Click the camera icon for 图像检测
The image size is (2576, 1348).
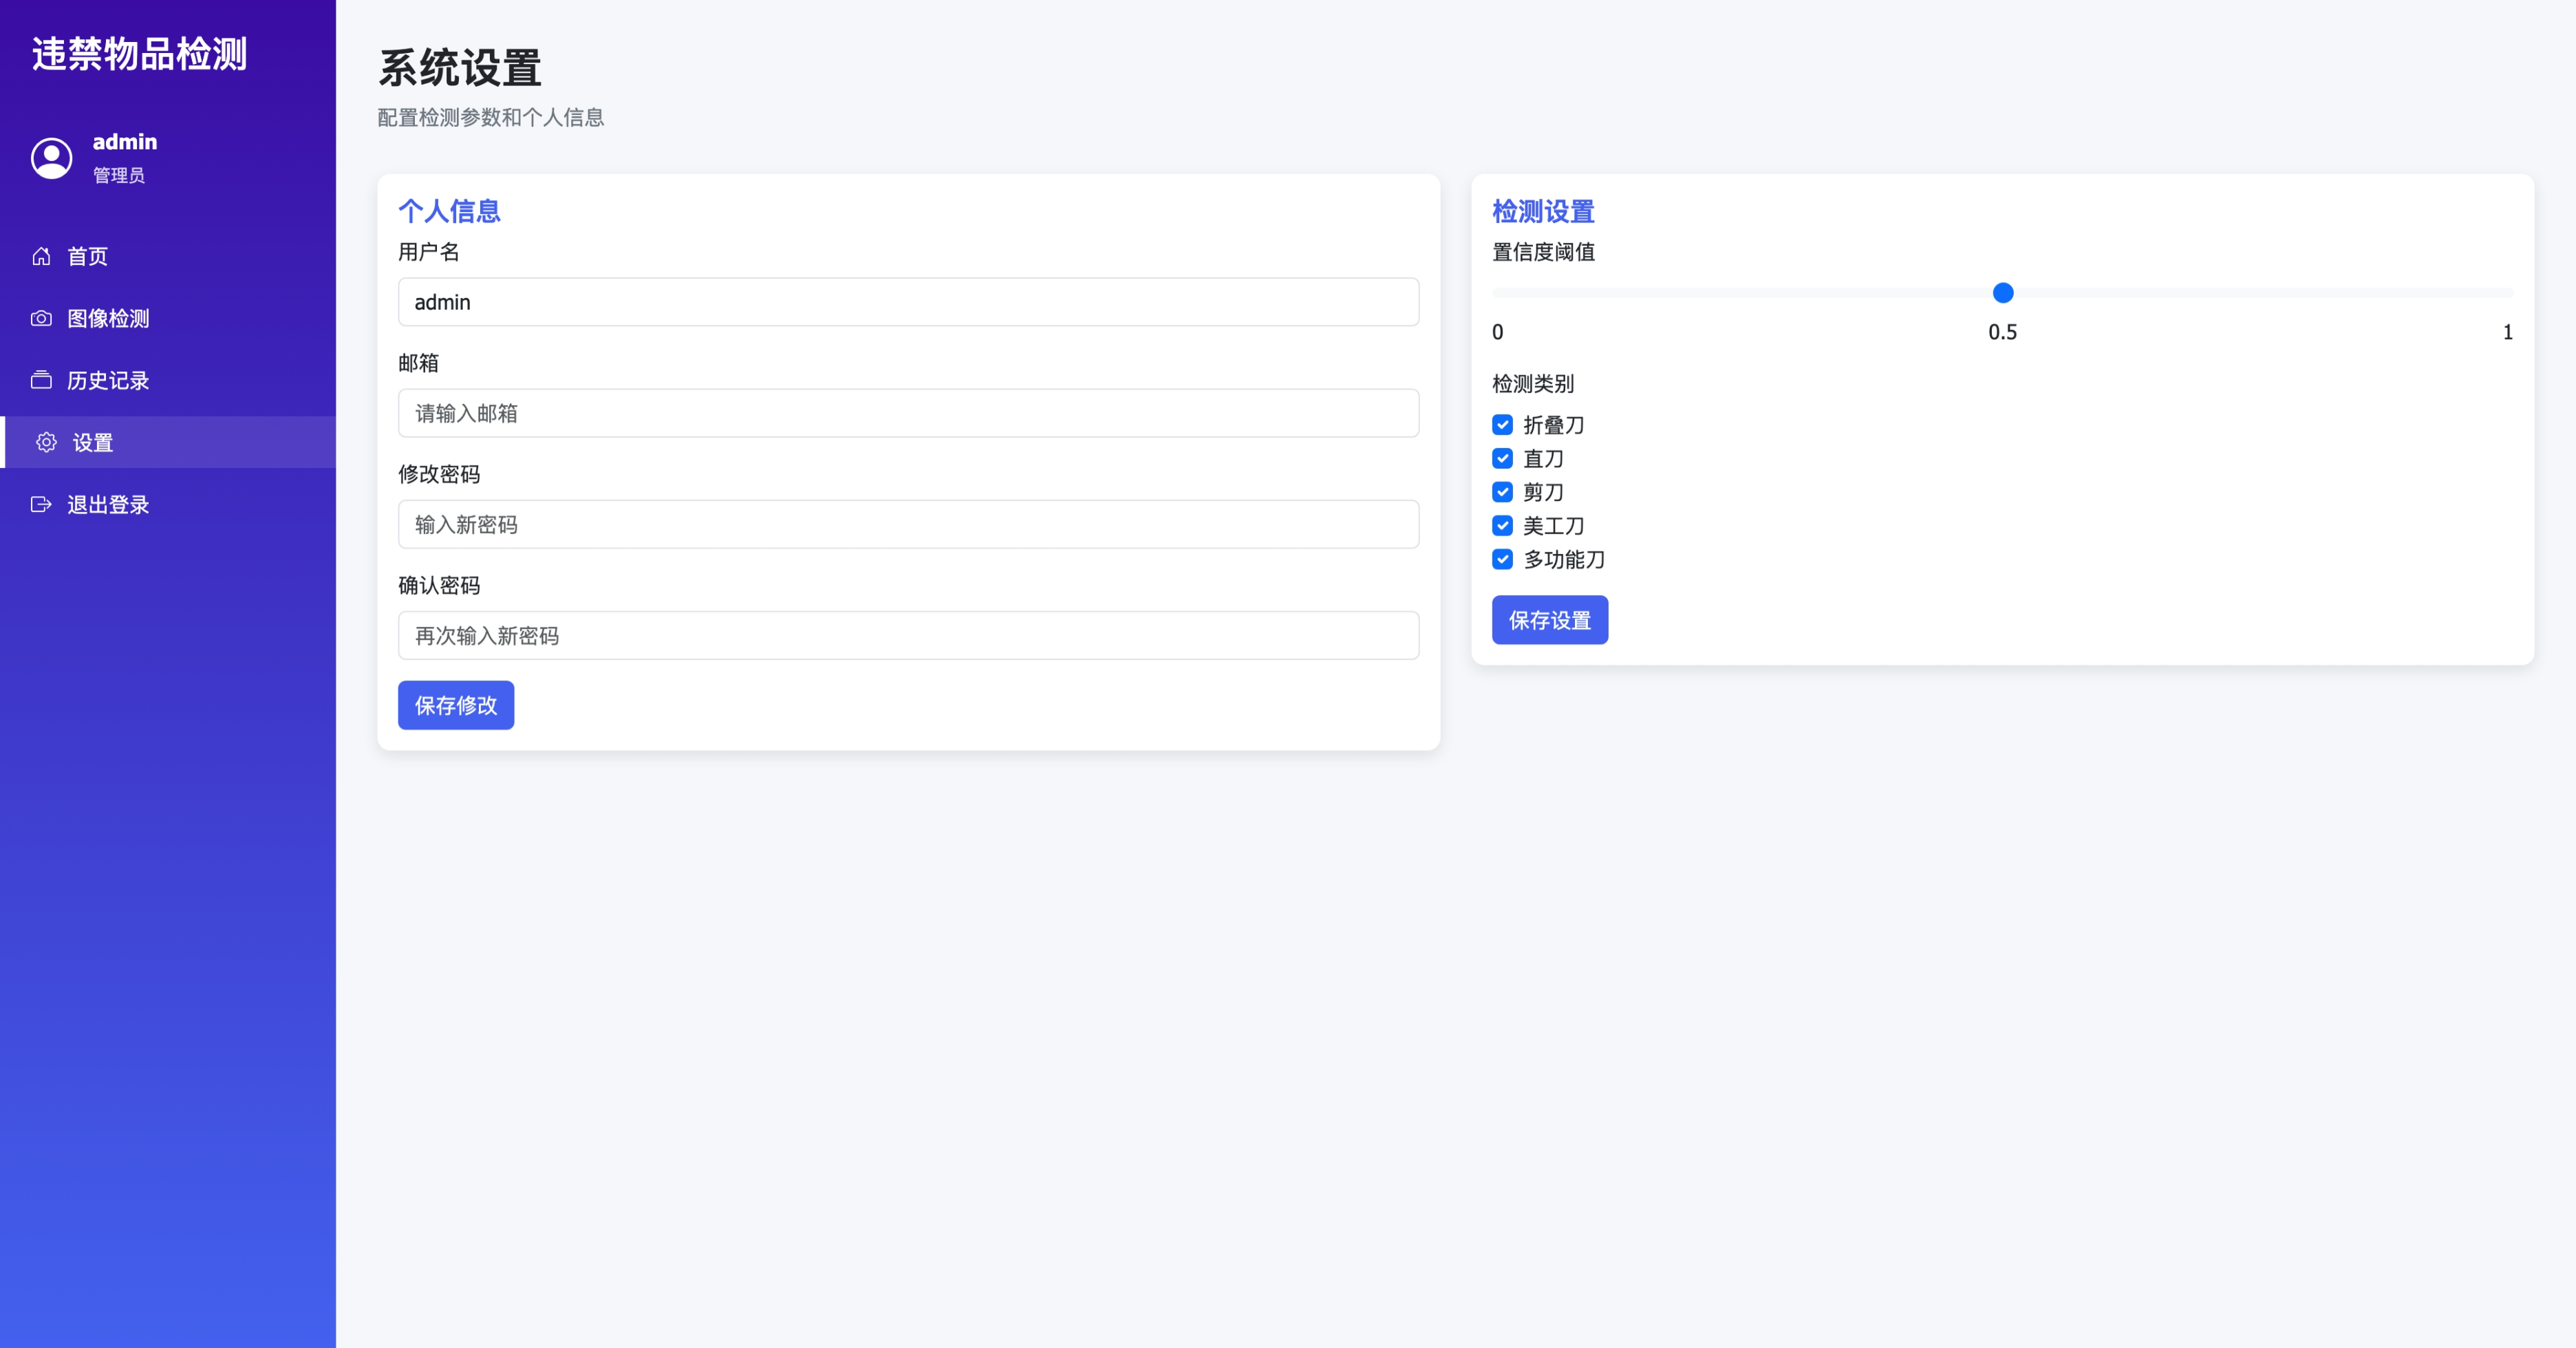click(x=41, y=318)
